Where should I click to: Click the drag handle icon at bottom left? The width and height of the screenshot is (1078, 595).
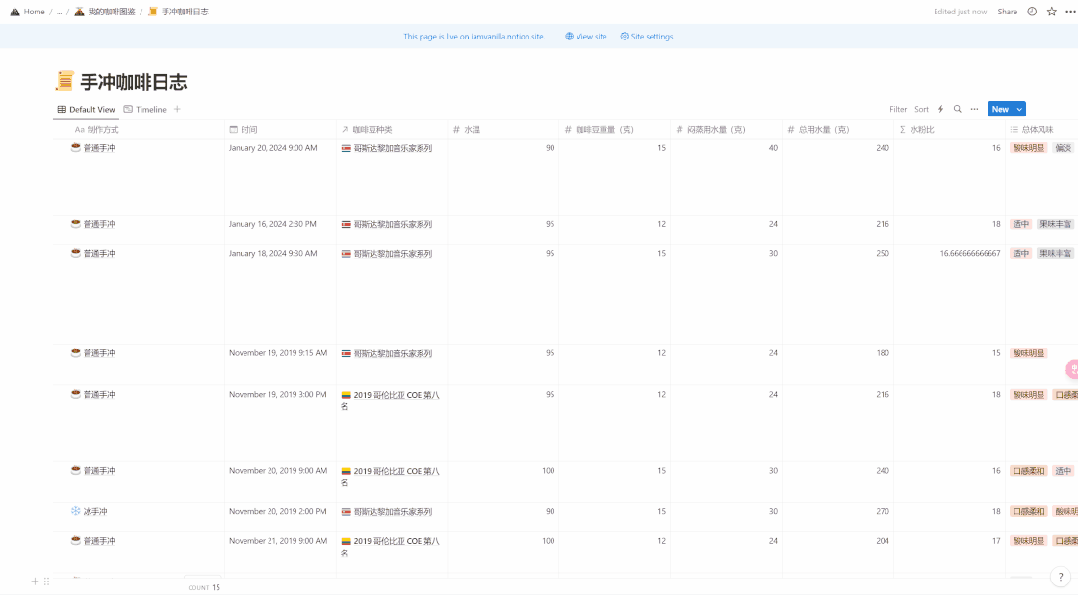[47, 581]
